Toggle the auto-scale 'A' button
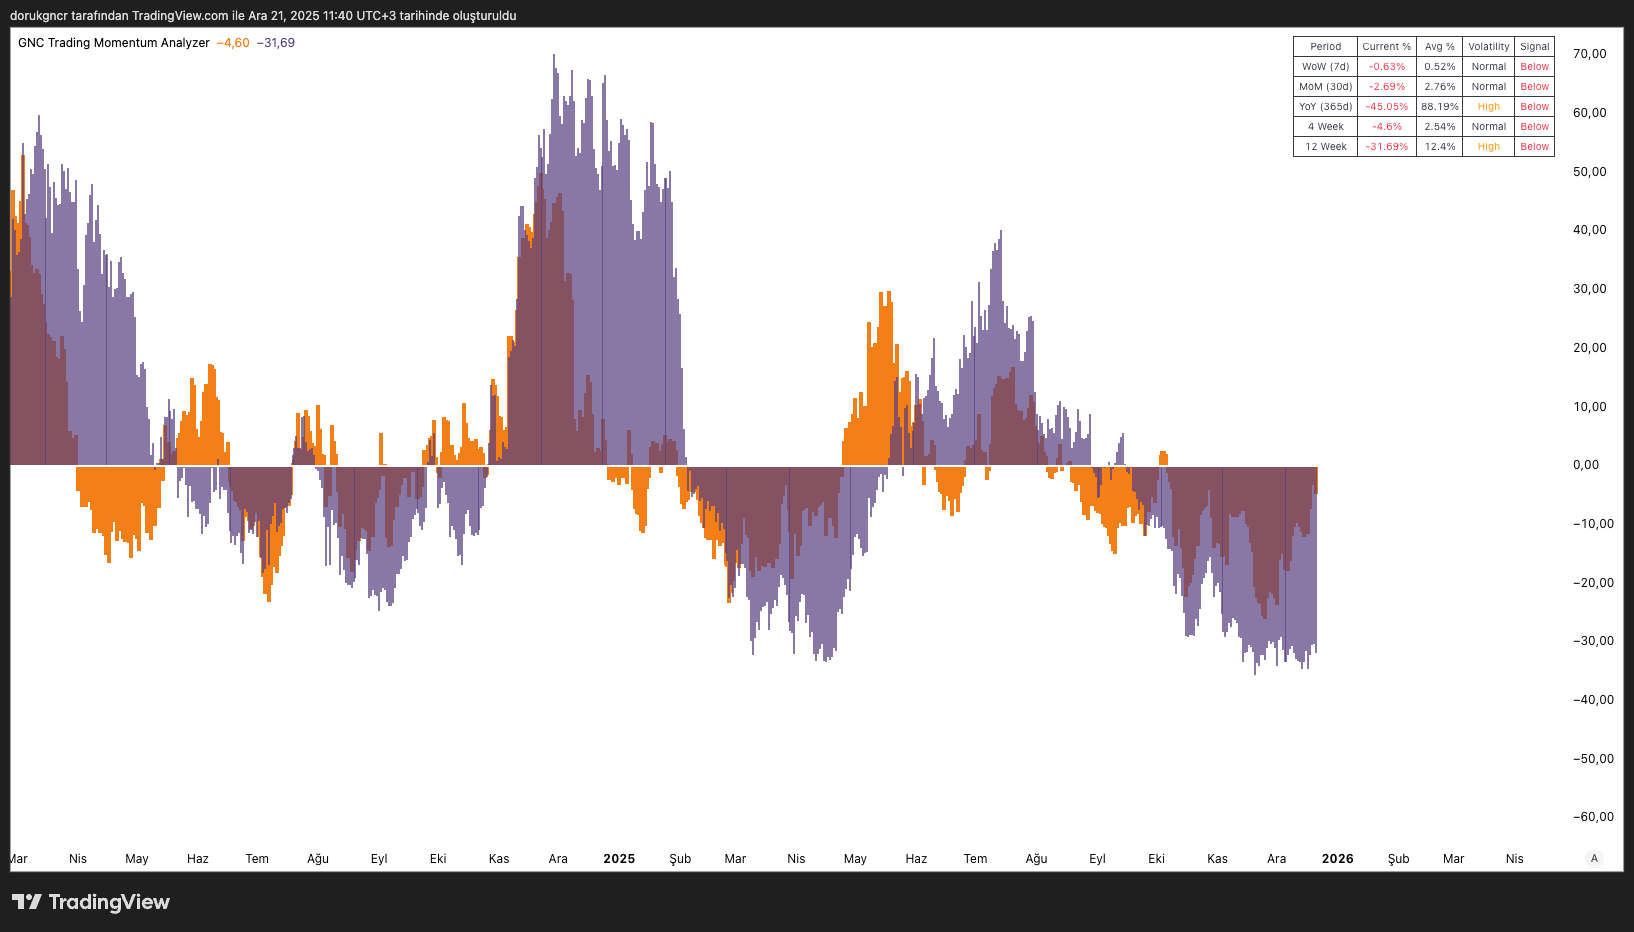Screen dimensions: 1634x932 point(1594,858)
